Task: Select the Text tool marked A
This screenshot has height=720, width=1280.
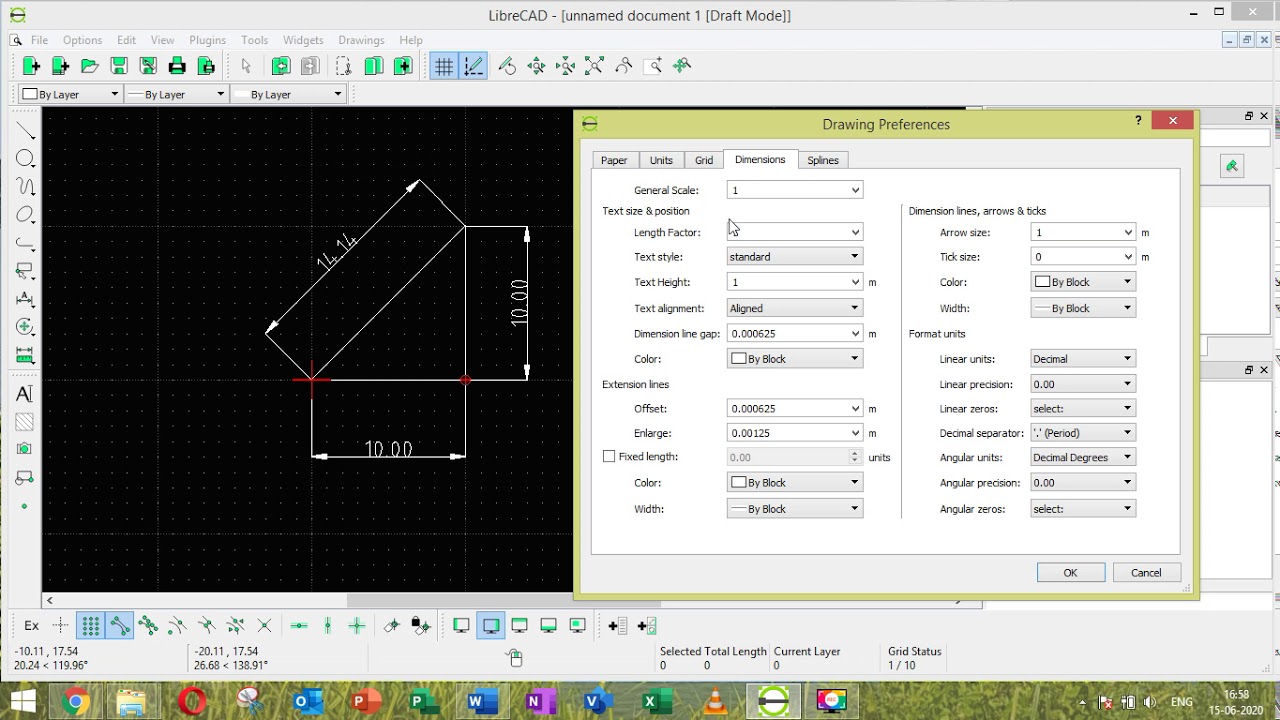Action: click(x=25, y=394)
